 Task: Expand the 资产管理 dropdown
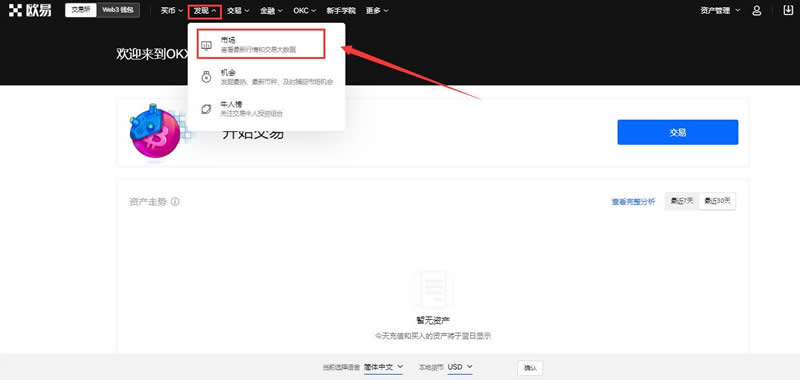[720, 10]
